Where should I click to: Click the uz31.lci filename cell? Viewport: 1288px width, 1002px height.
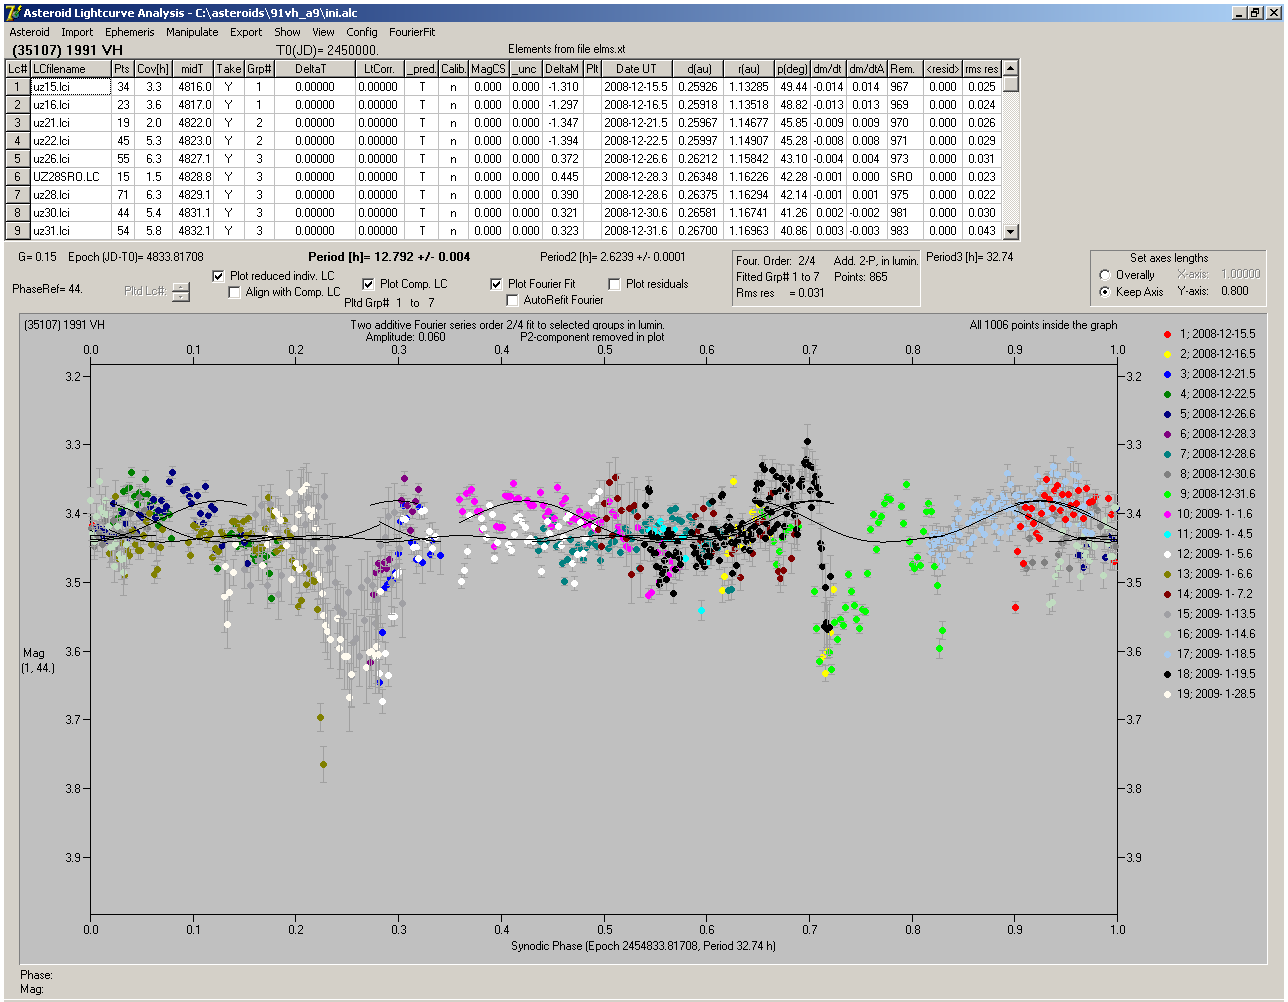[70, 231]
